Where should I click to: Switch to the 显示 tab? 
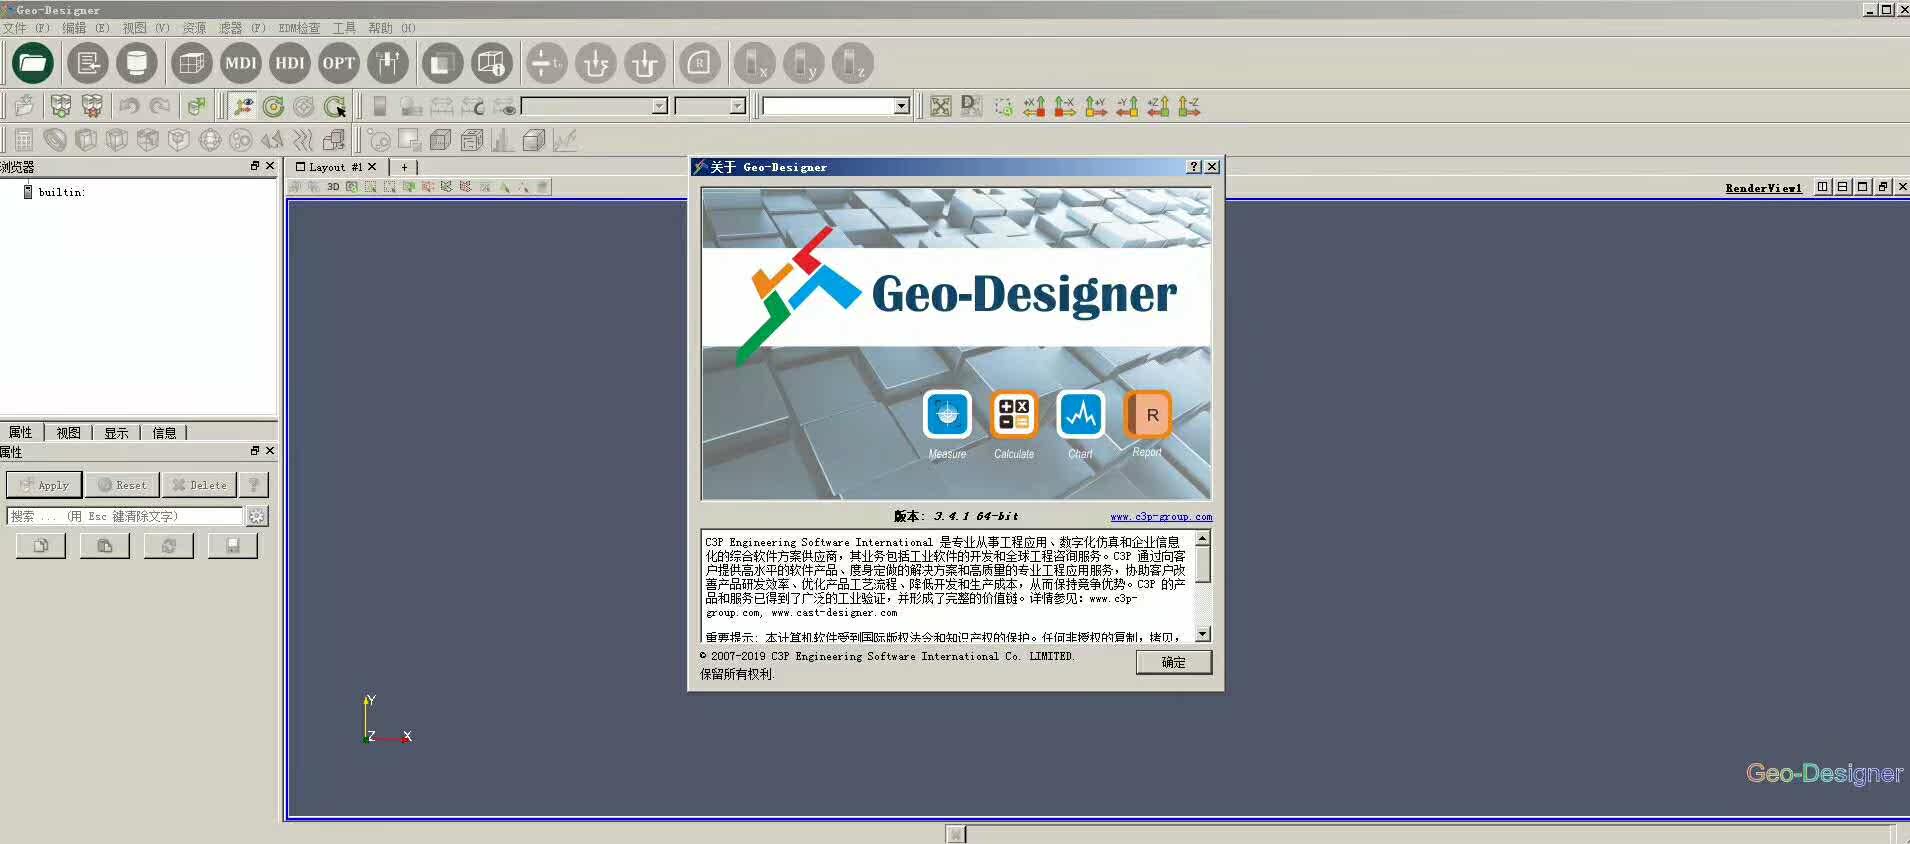(x=116, y=432)
